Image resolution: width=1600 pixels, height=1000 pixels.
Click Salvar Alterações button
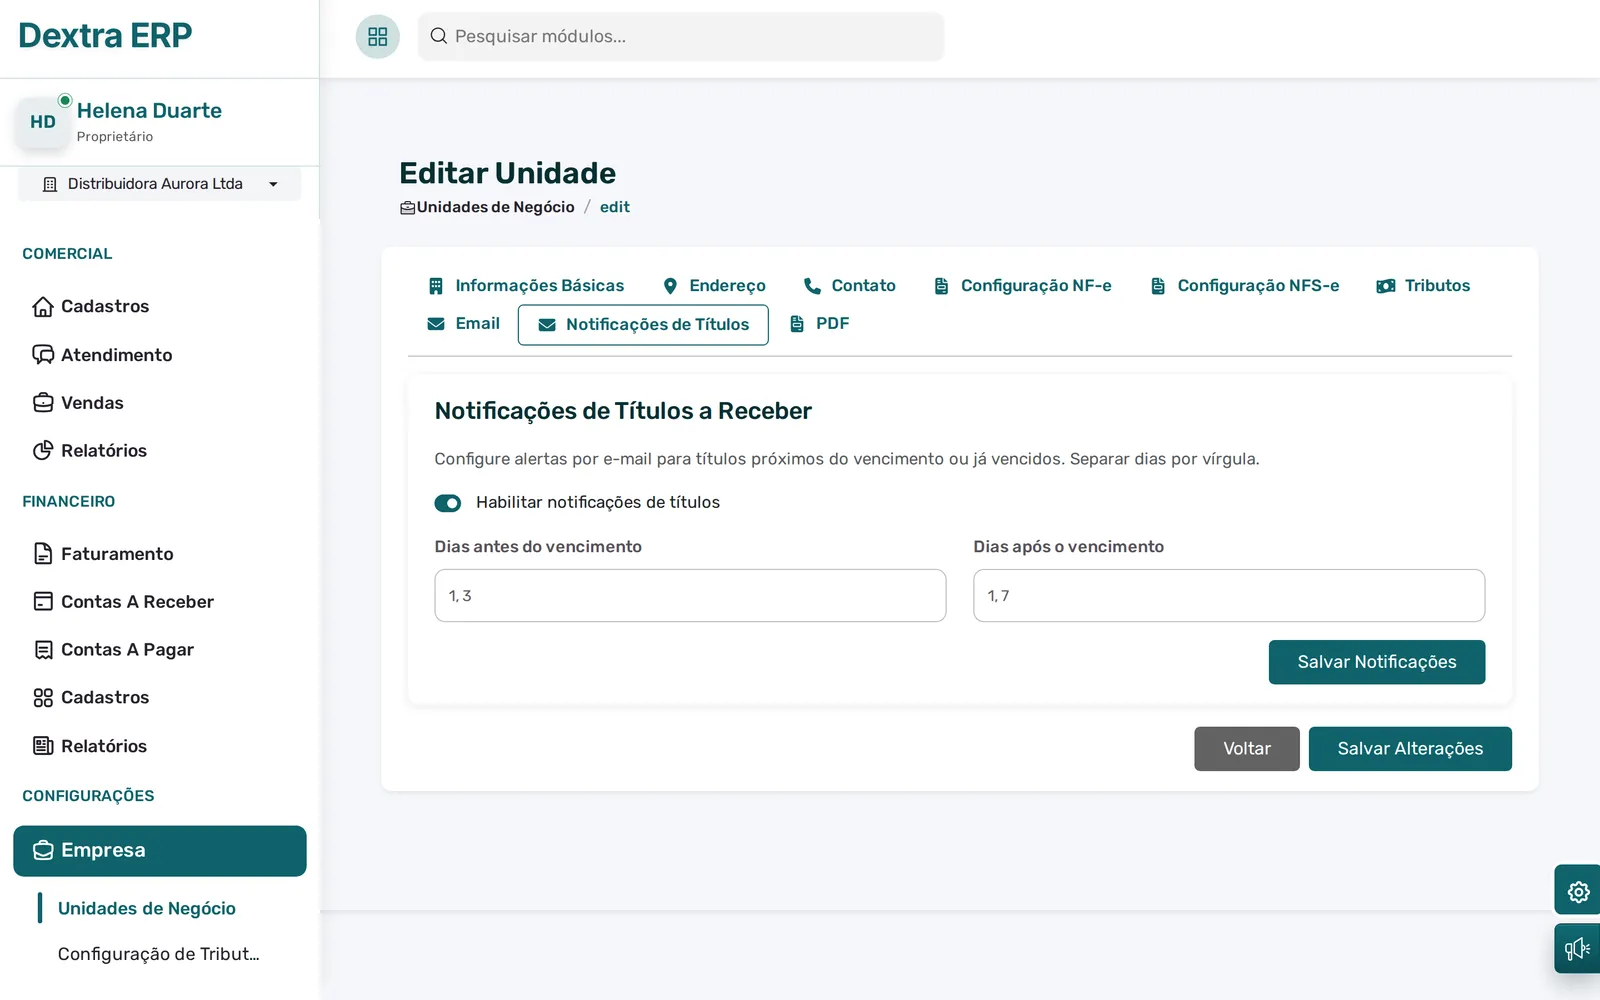[1410, 749]
